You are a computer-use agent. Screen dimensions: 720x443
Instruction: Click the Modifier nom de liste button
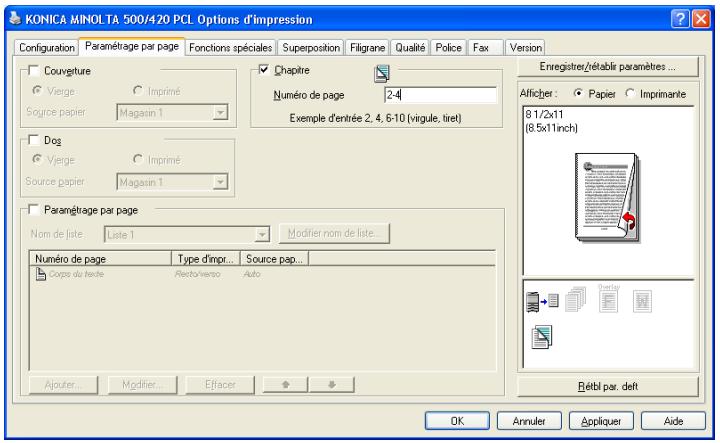[x=334, y=234]
